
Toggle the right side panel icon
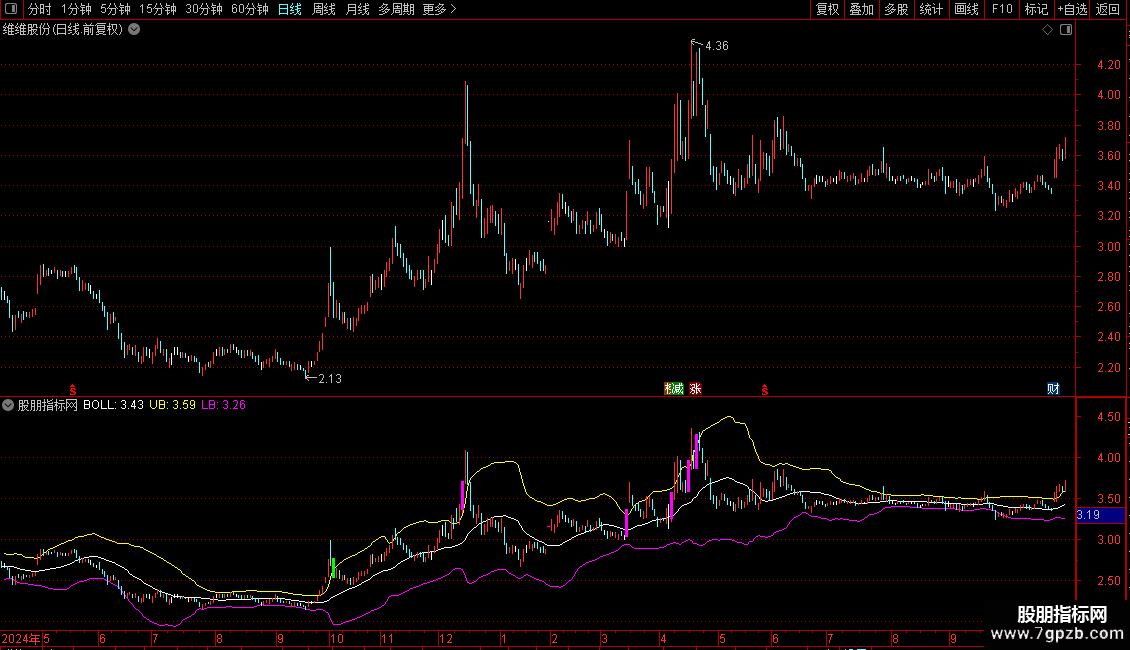pos(1067,30)
